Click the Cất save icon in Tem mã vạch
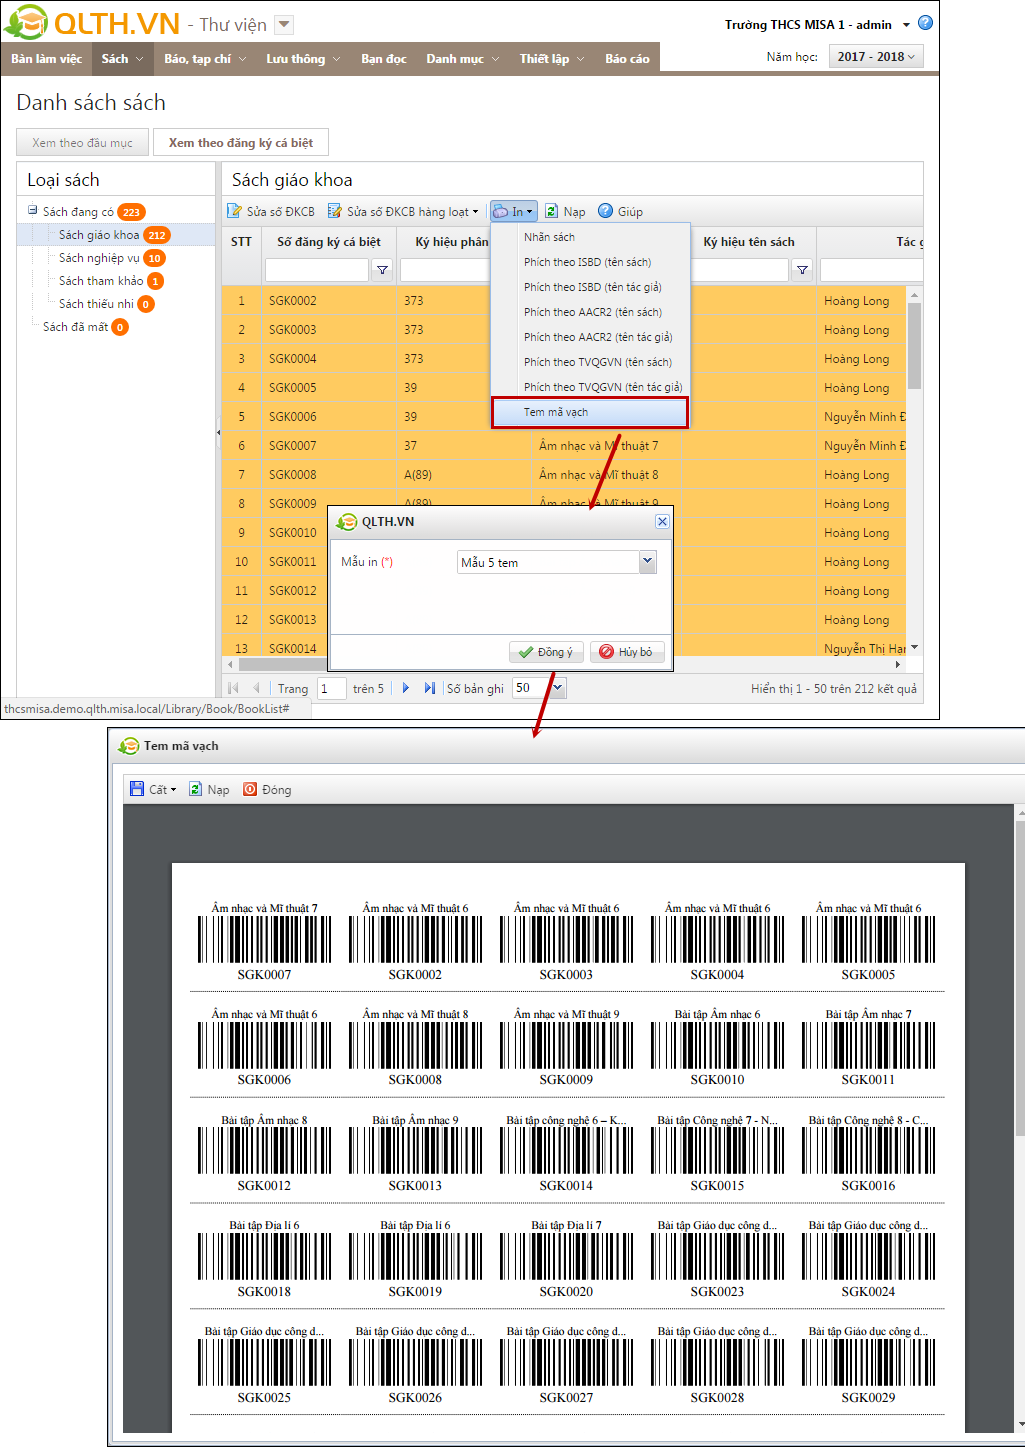The image size is (1025, 1450). tap(137, 789)
